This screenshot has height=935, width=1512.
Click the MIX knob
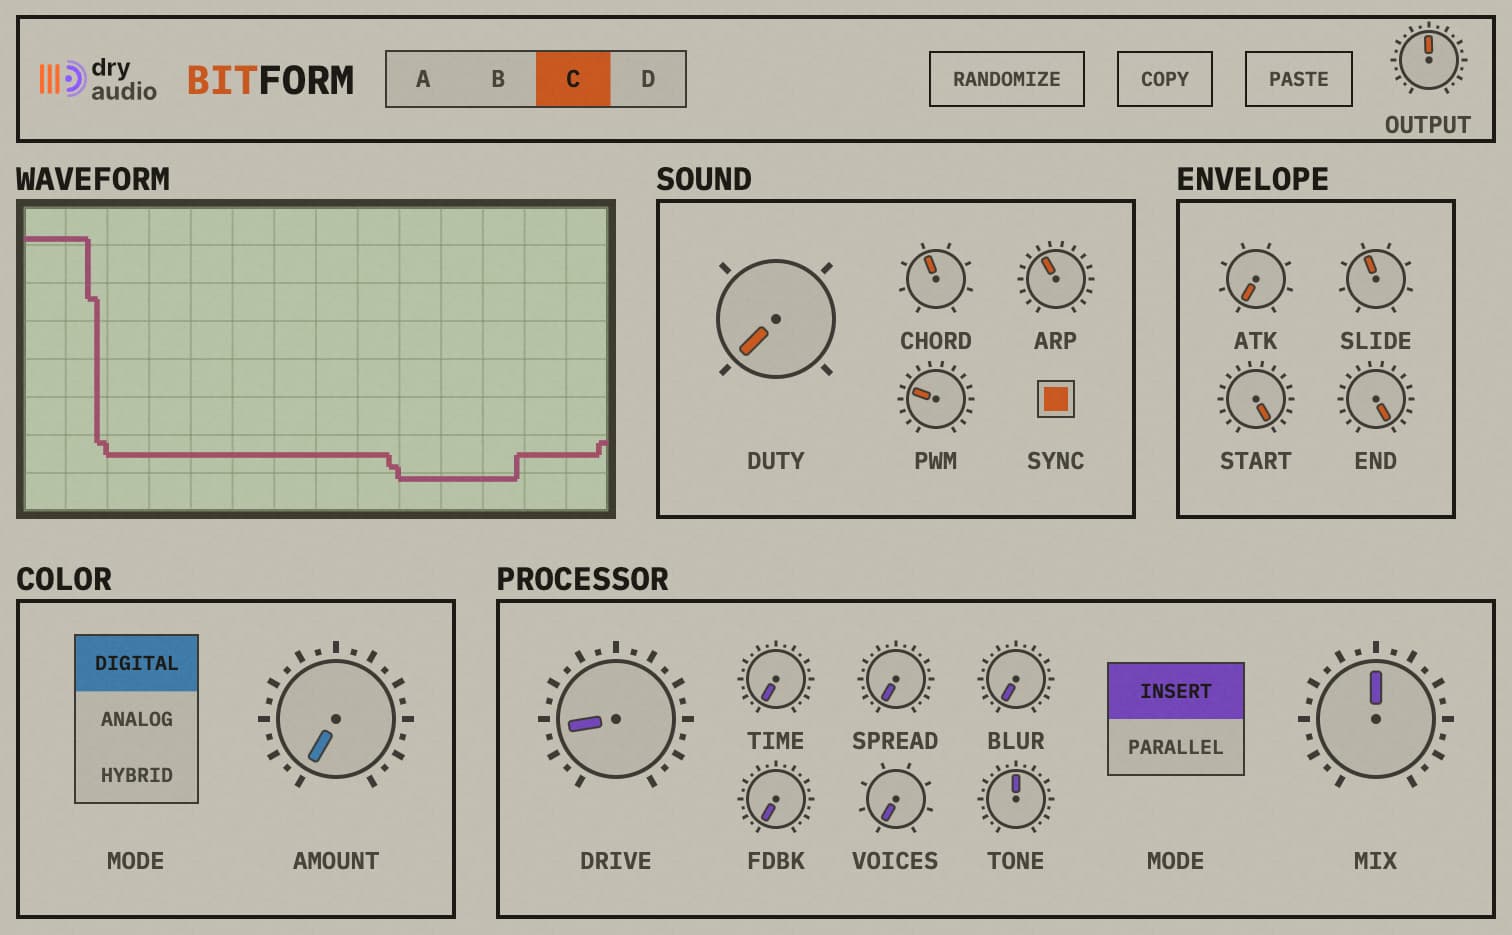1376,719
